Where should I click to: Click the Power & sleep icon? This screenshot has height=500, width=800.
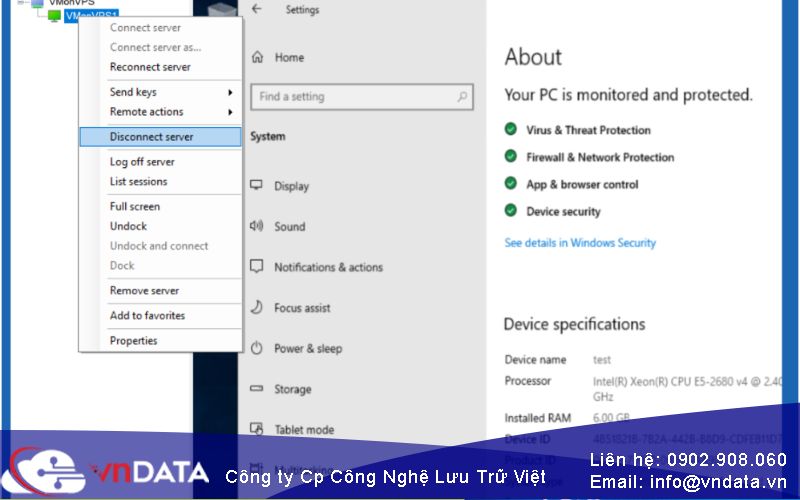point(257,348)
